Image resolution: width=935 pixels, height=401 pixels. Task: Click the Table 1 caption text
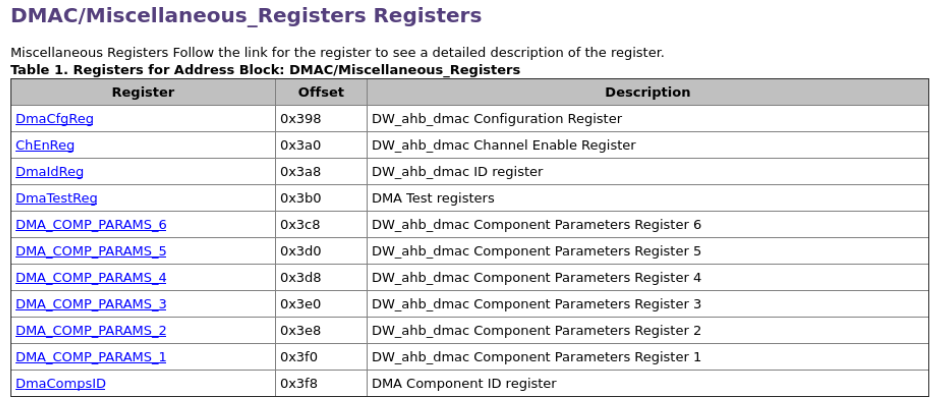265,70
